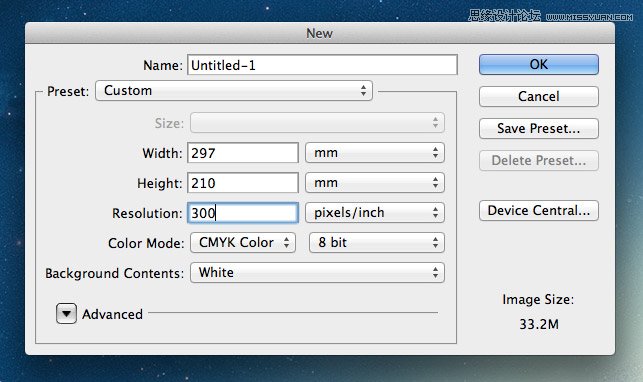Click the Cancel button
The width and height of the screenshot is (643, 382).
[x=538, y=96]
